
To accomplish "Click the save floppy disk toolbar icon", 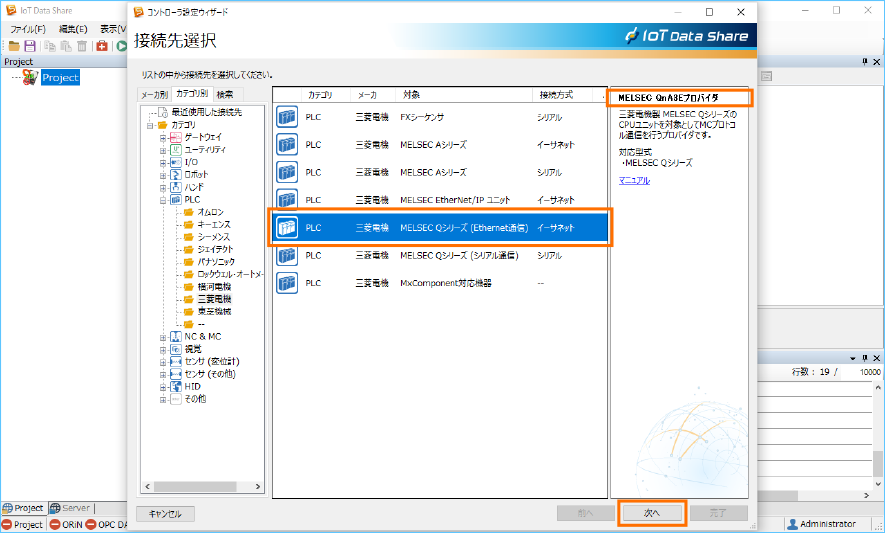I will (x=30, y=46).
